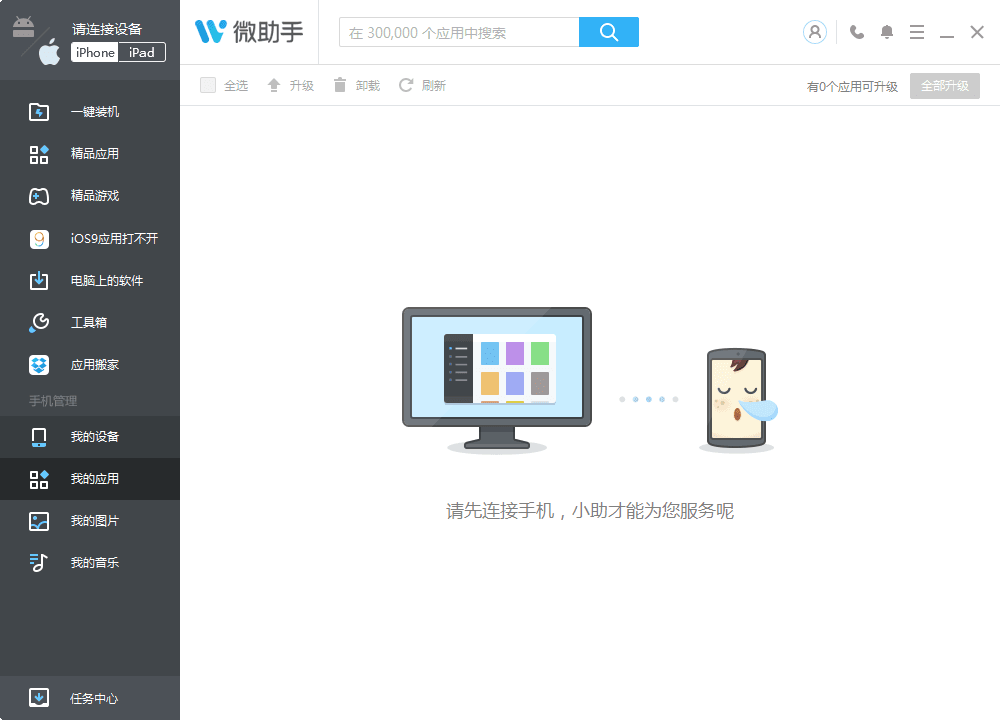
Task: Open the phone connection helper icon
Action: coord(856,32)
